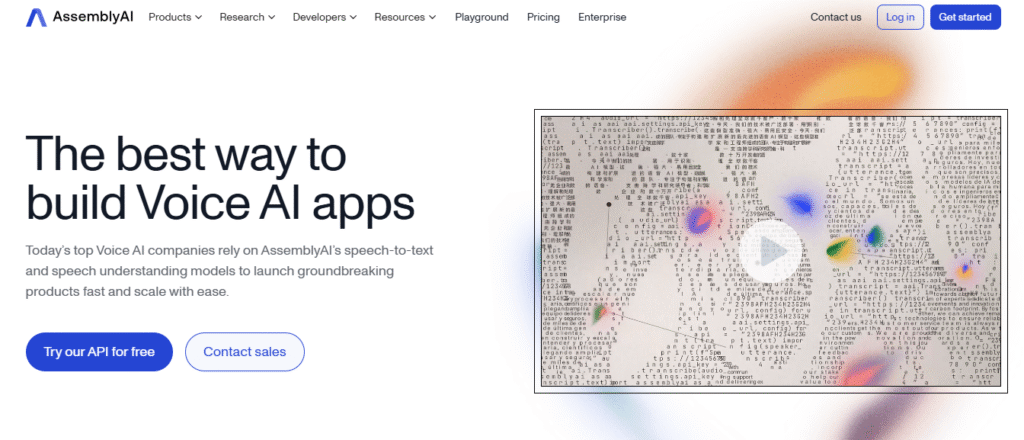
Task: Click the Contact us link
Action: (x=835, y=18)
